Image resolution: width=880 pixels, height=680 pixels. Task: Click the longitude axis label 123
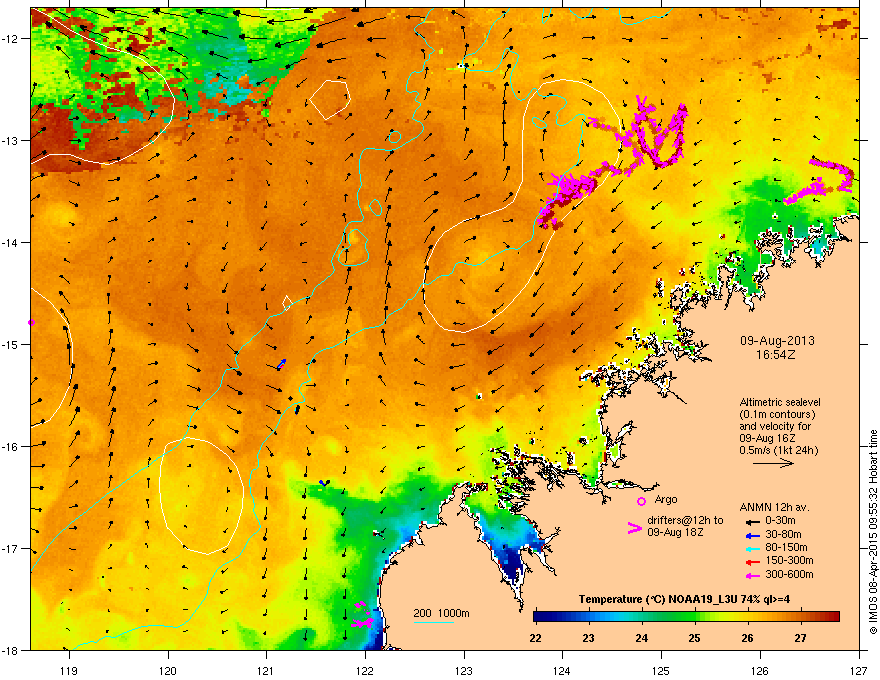[464, 670]
